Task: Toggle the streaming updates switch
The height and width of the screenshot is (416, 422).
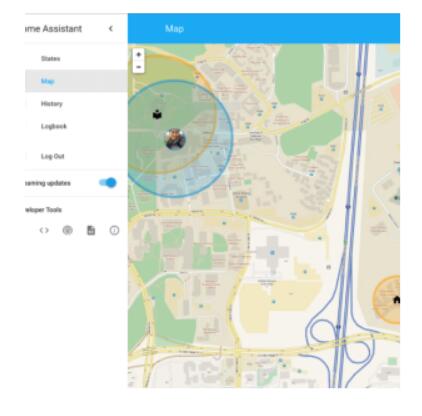Action: point(108,183)
